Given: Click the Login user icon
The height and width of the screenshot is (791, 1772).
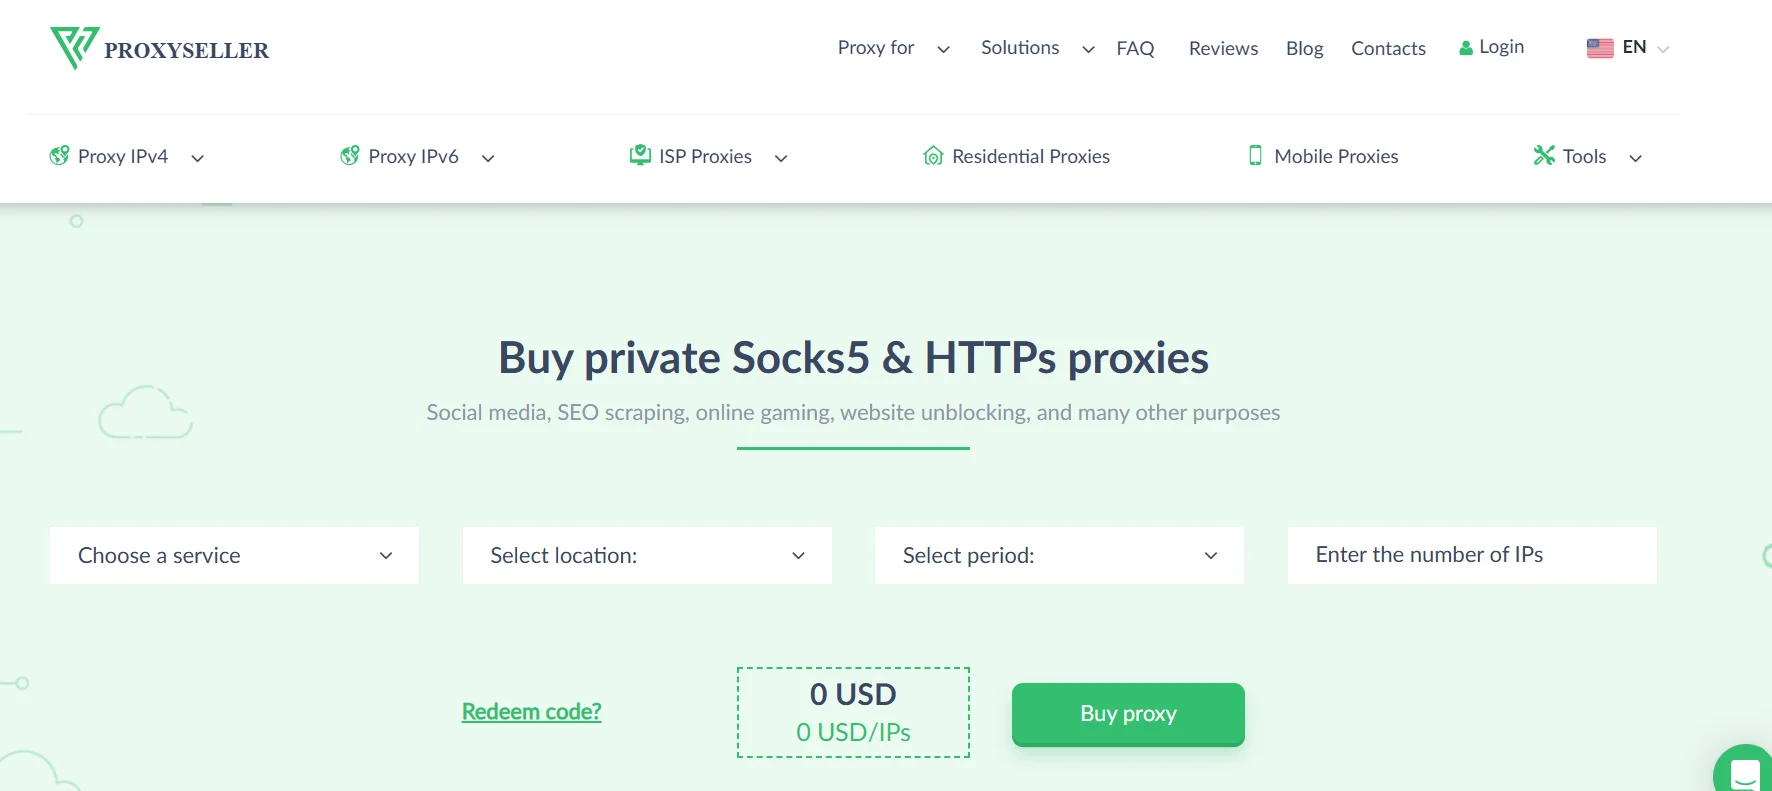Looking at the screenshot, I should 1464,46.
